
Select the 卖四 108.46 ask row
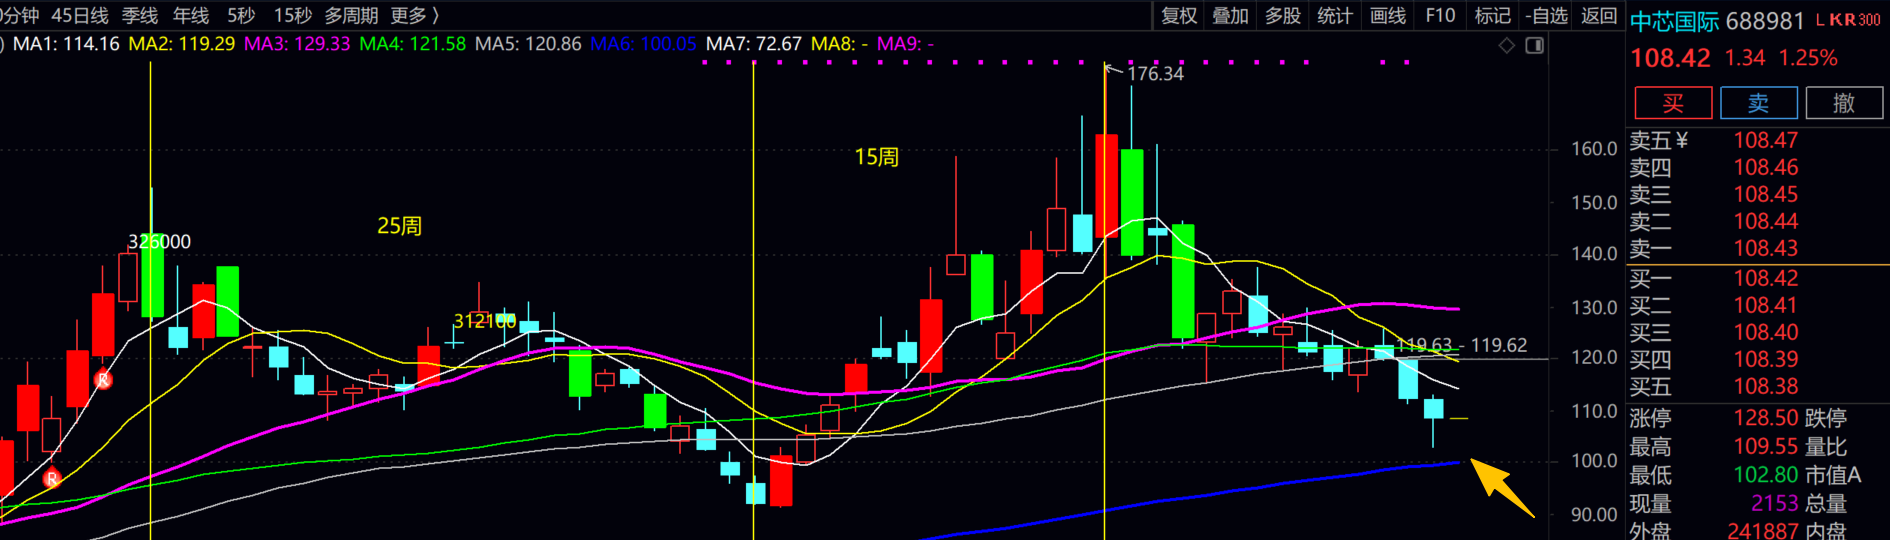point(1758,168)
